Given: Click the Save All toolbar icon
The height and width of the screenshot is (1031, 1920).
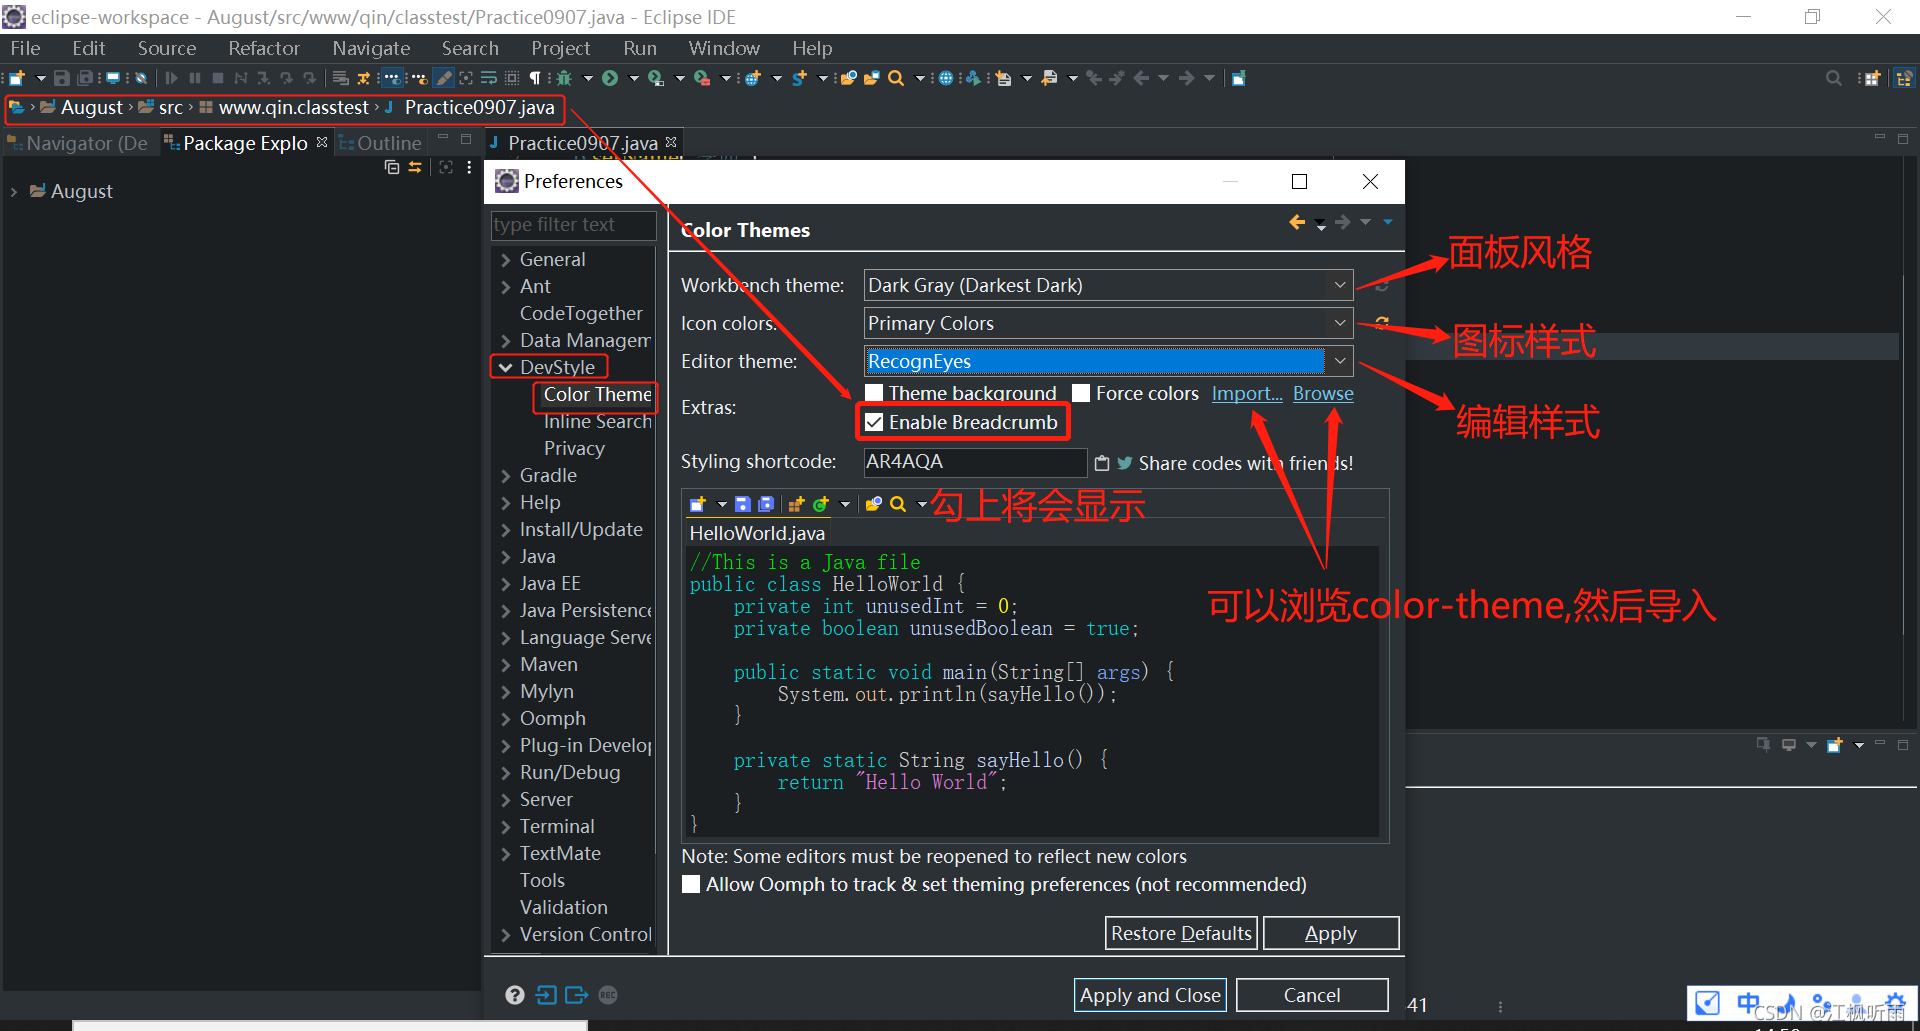Looking at the screenshot, I should click(x=85, y=78).
